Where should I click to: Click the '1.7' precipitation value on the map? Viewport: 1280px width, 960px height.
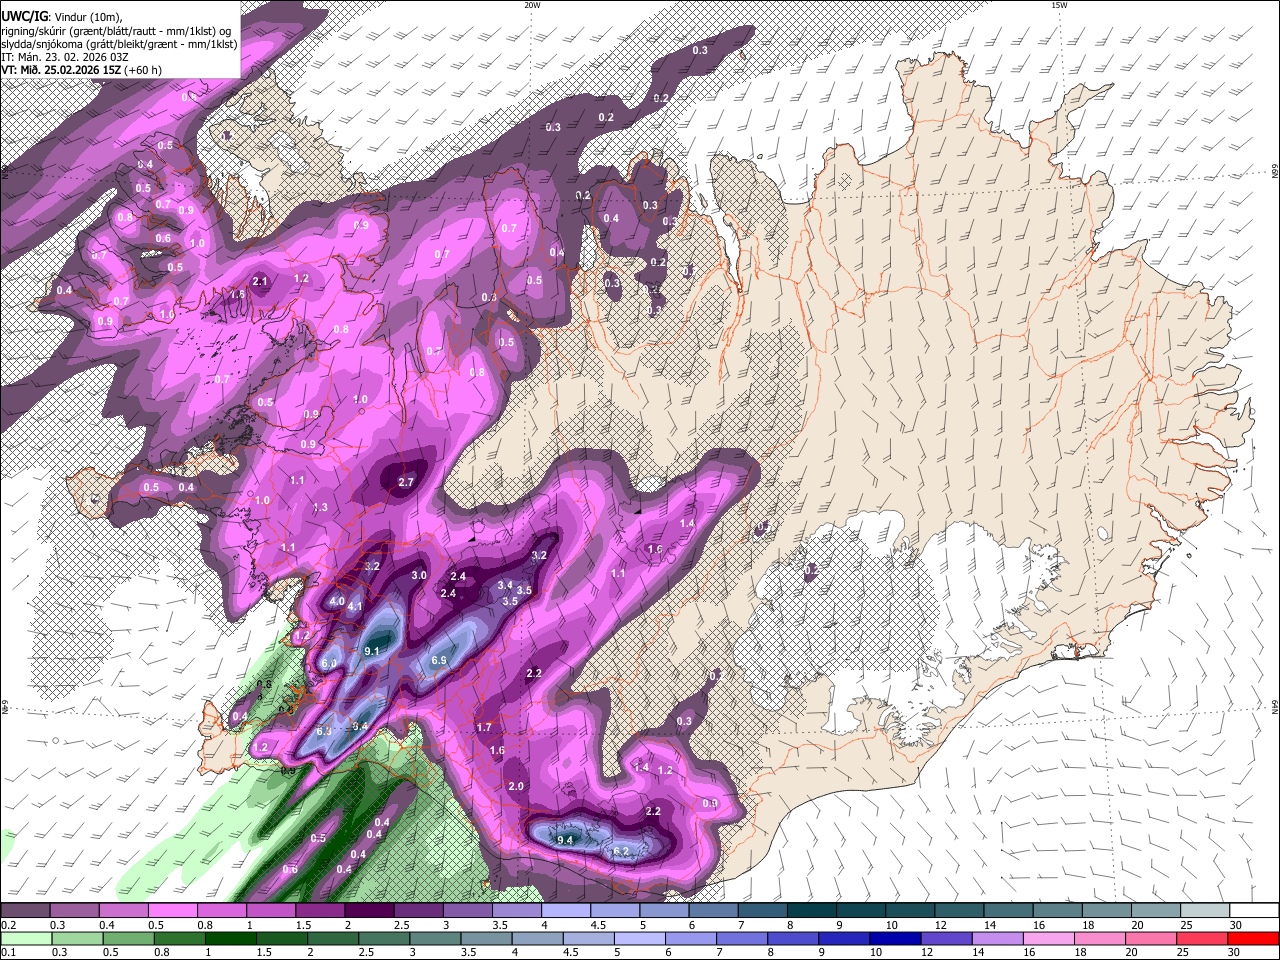pos(485,727)
